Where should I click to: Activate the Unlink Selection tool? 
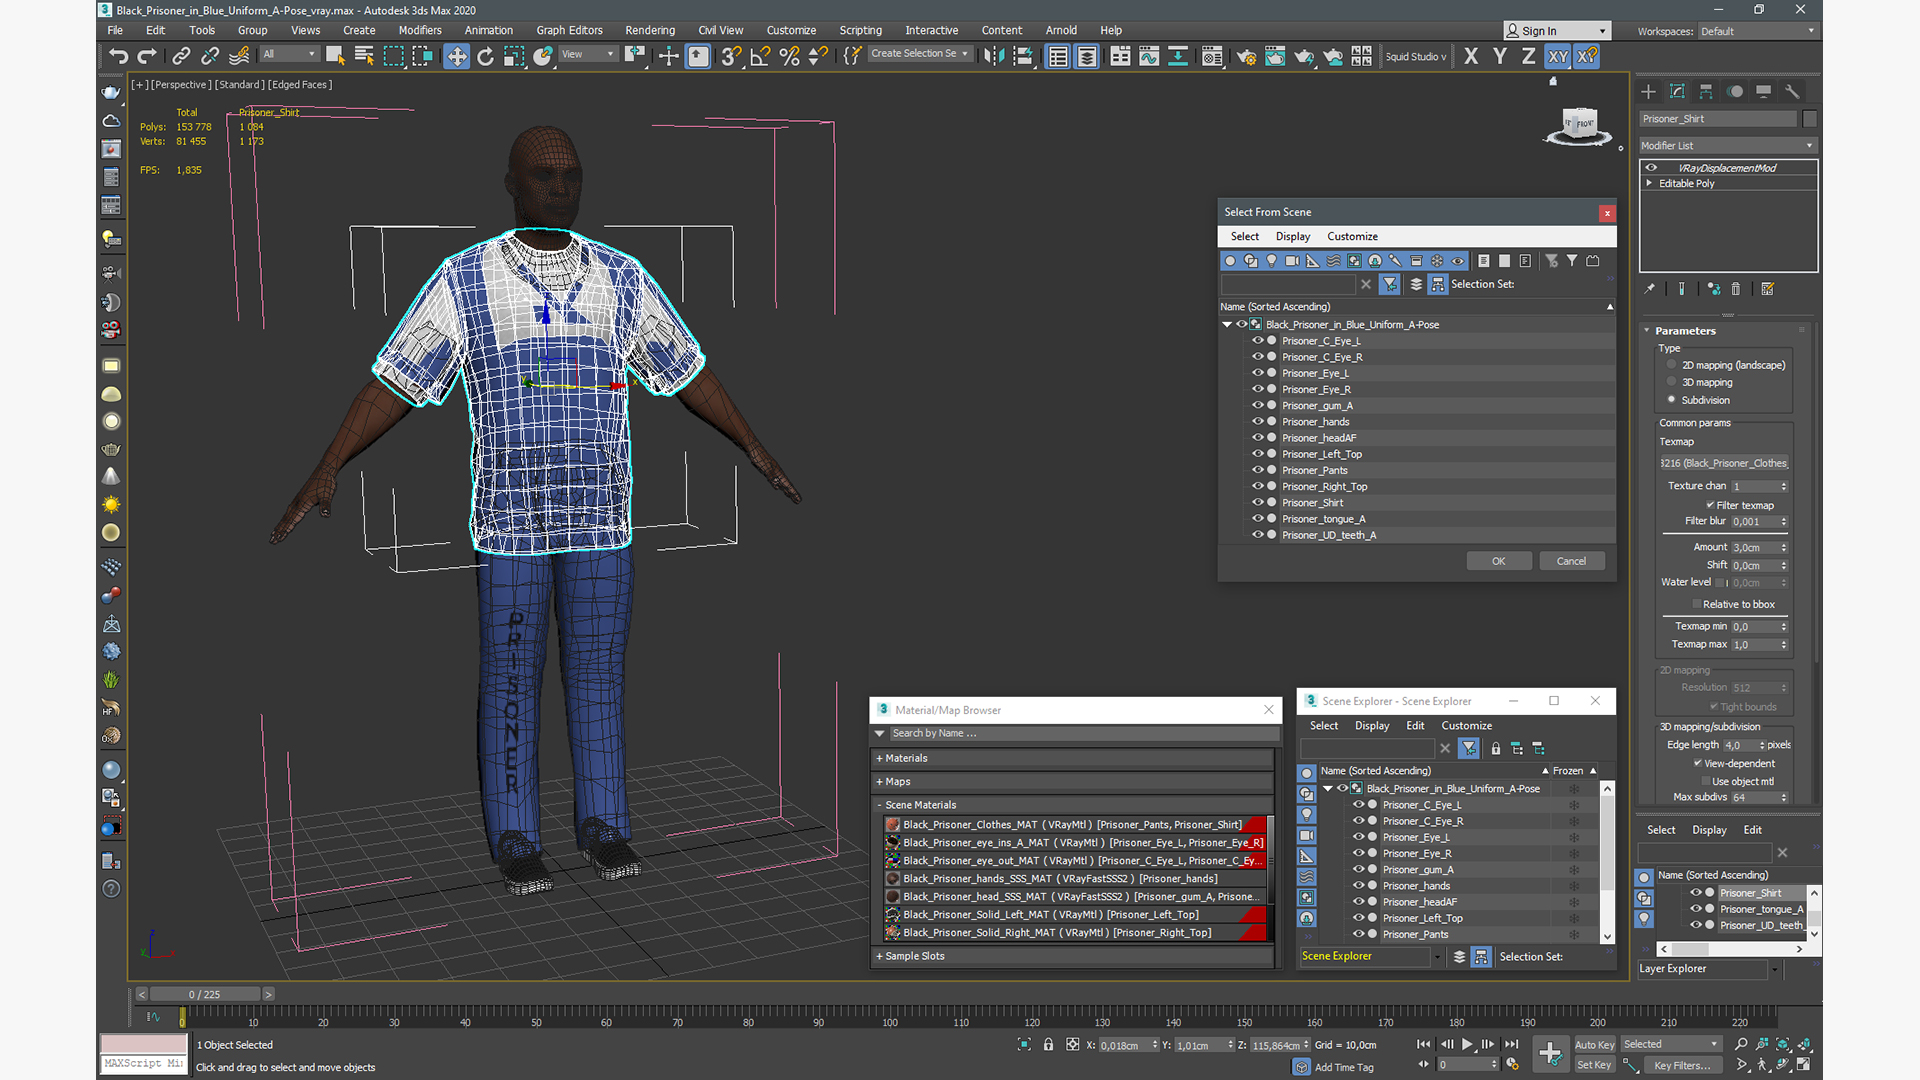pyautogui.click(x=210, y=56)
